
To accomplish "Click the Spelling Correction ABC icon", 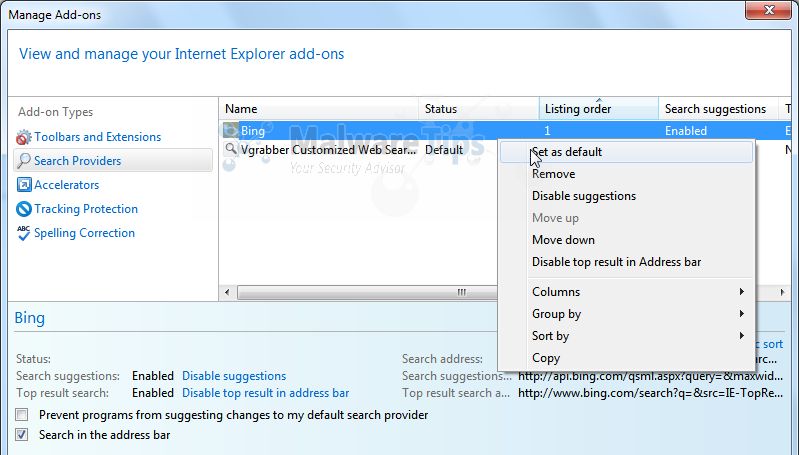I will [x=23, y=233].
